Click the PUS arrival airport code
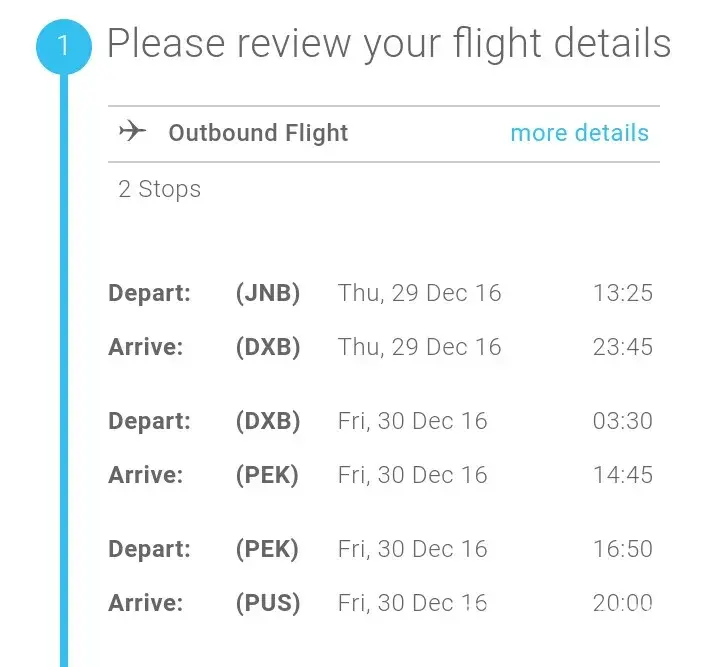The width and height of the screenshot is (720, 667). point(268,603)
